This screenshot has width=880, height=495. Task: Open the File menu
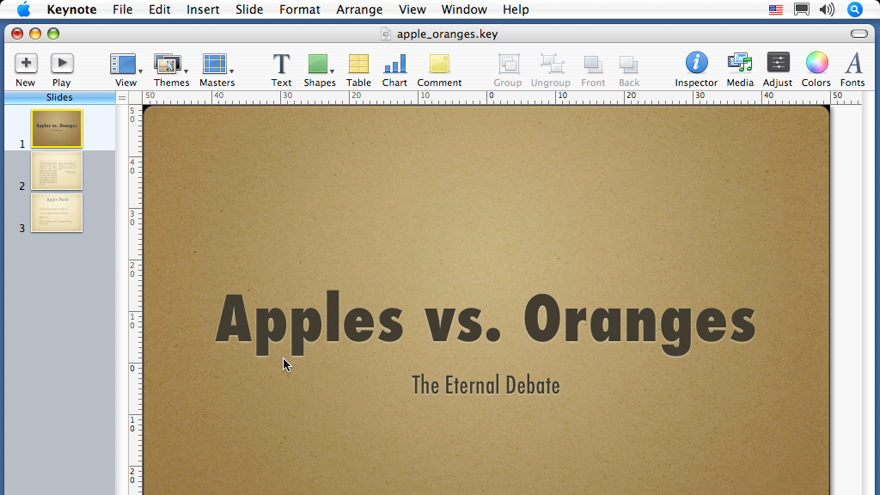[122, 10]
